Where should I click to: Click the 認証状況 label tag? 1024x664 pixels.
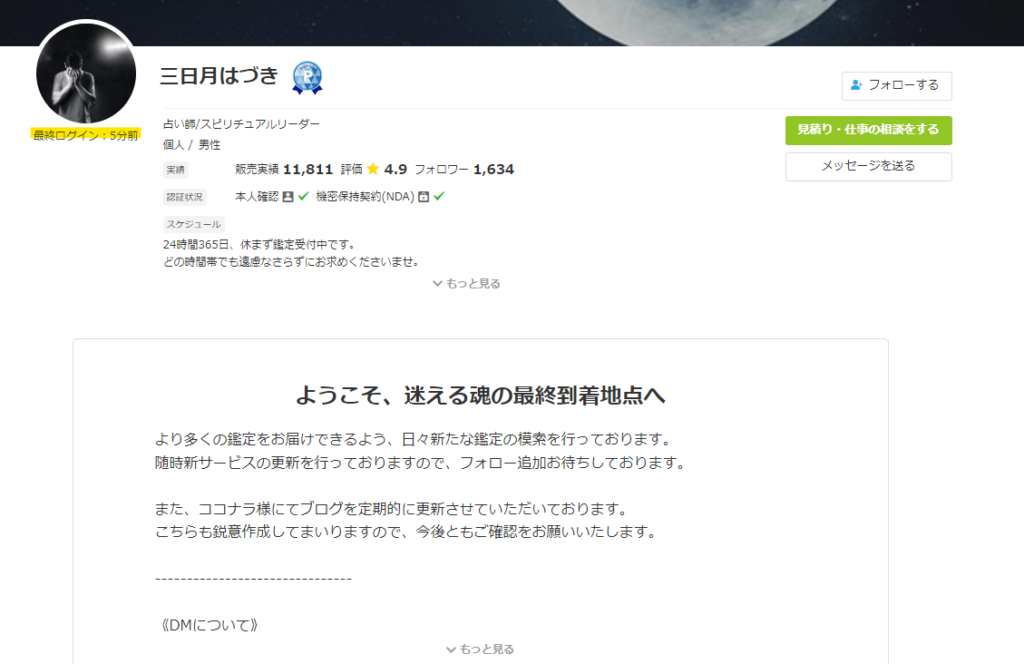tap(185, 197)
